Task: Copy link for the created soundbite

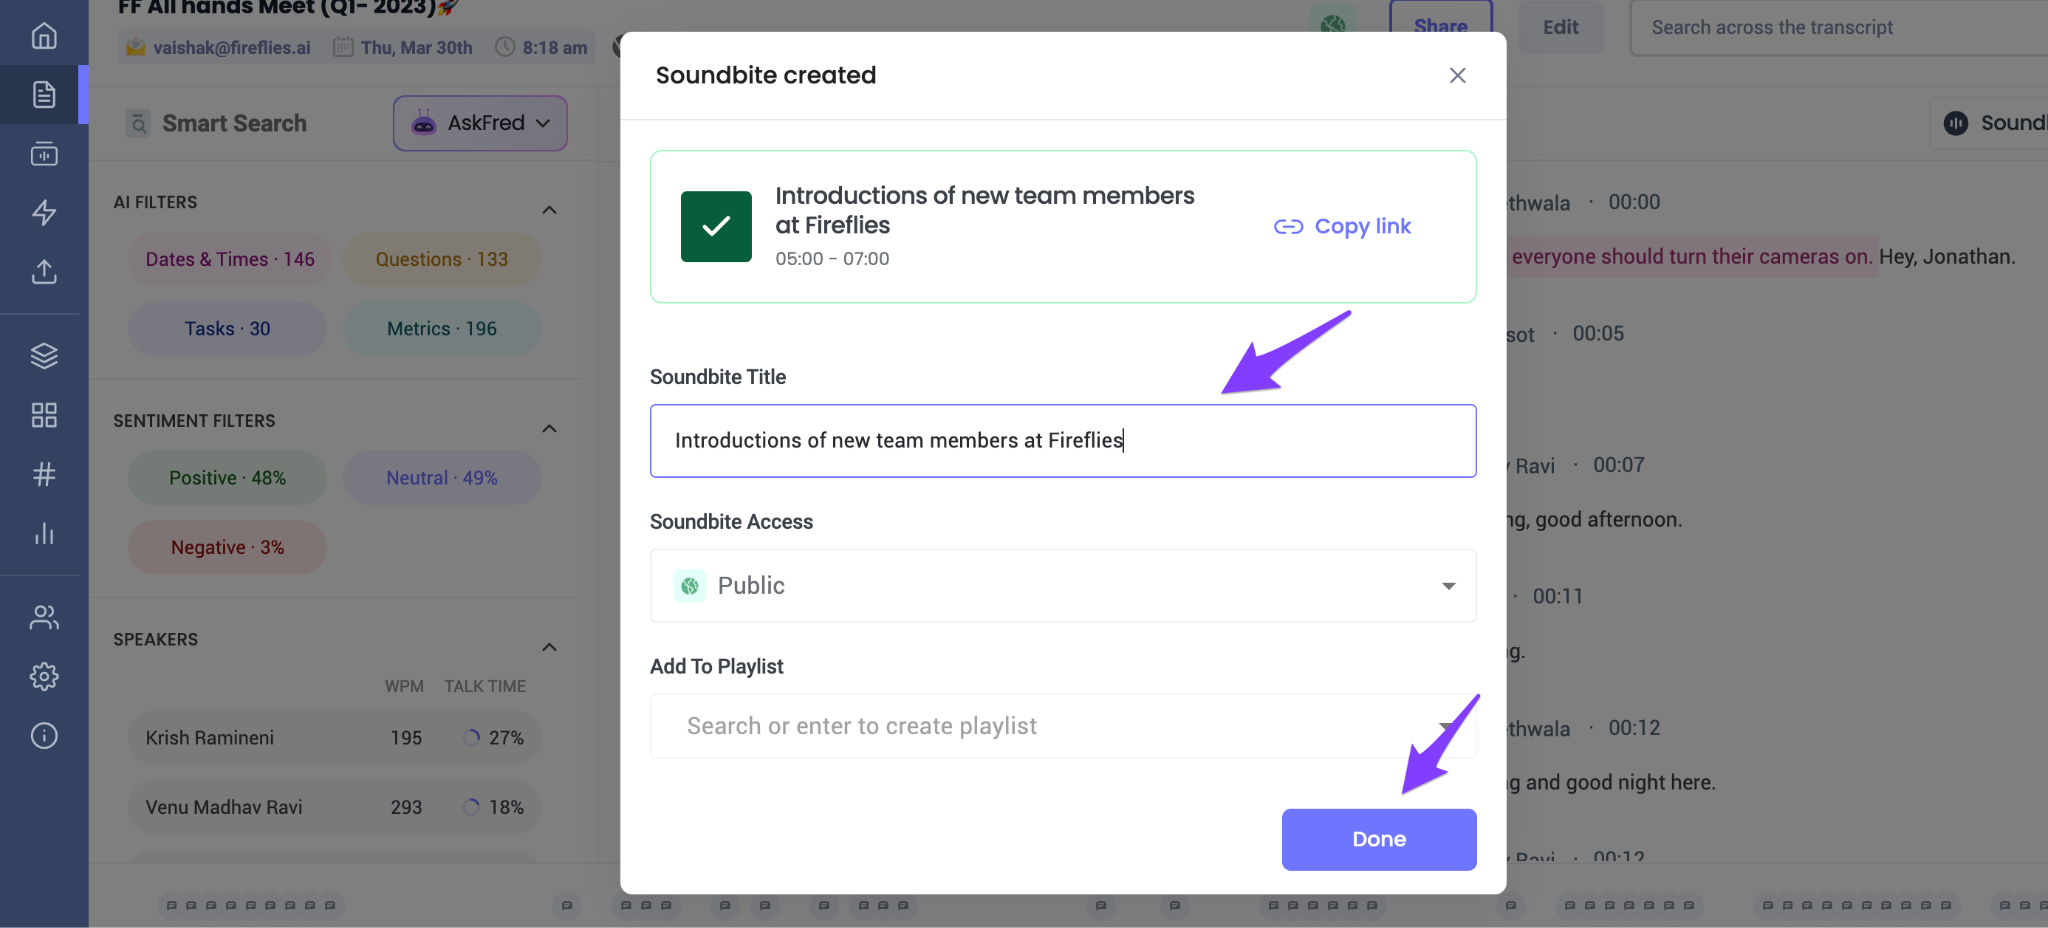Action: click(x=1342, y=227)
